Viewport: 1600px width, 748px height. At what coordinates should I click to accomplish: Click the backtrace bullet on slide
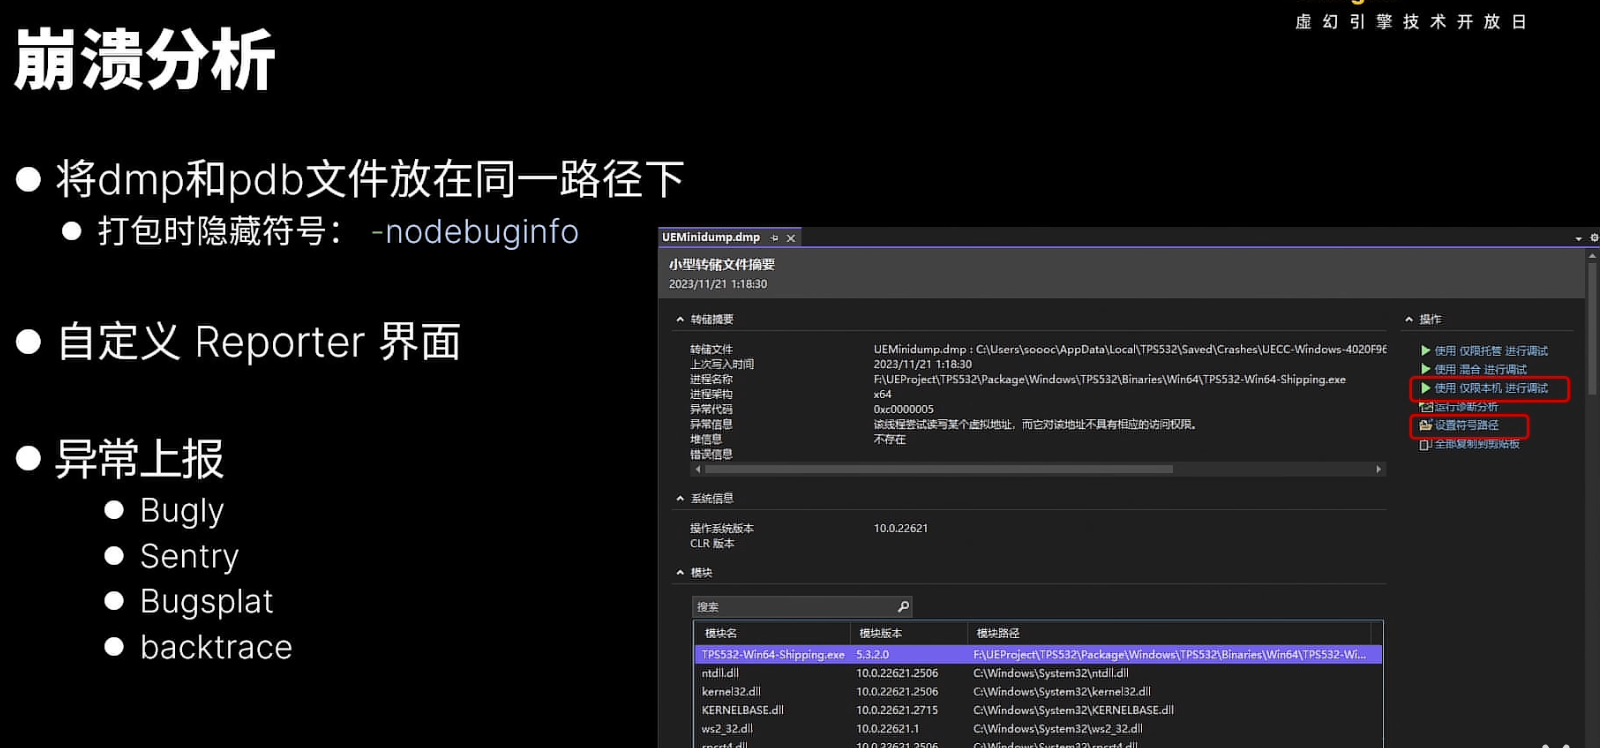point(216,647)
